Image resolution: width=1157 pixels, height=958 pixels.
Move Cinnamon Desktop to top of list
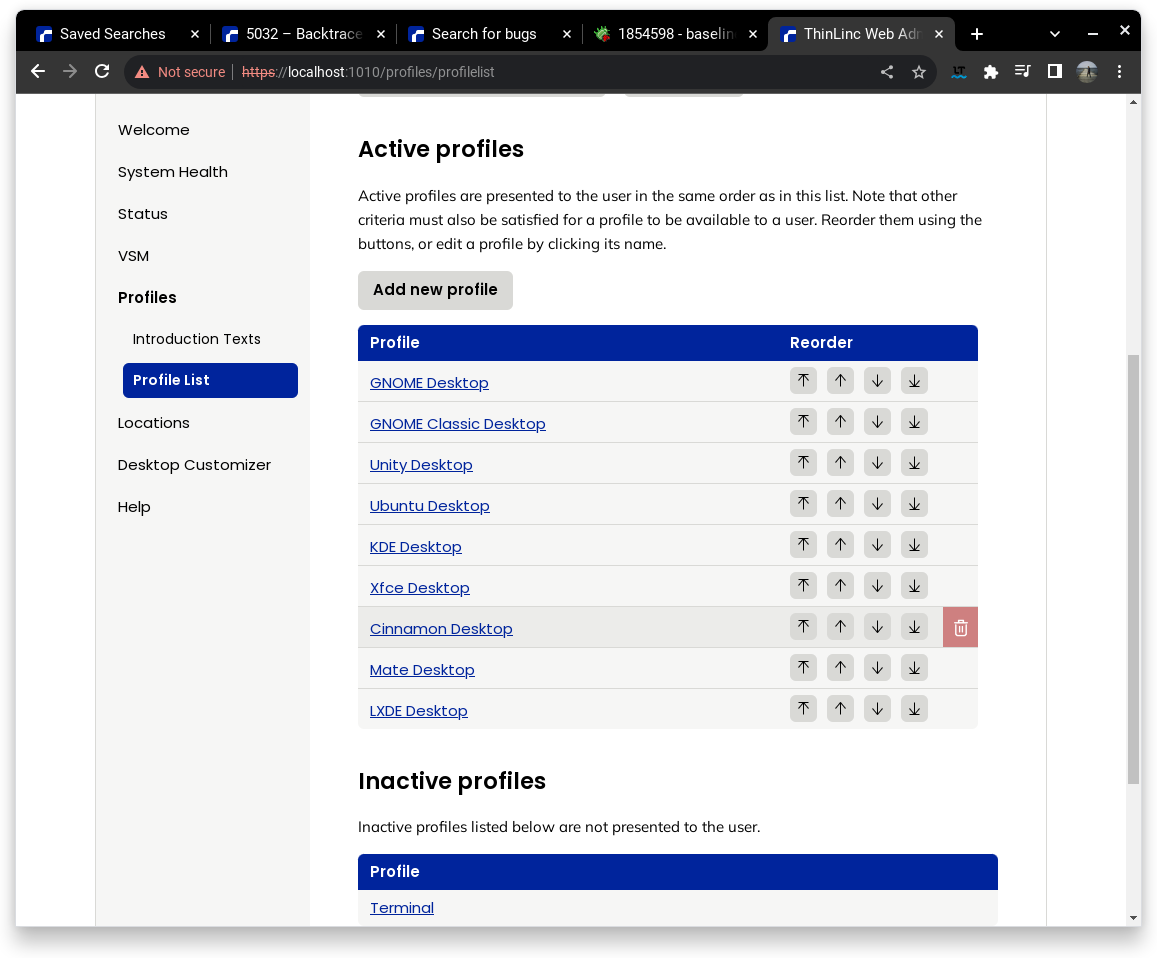click(x=803, y=627)
